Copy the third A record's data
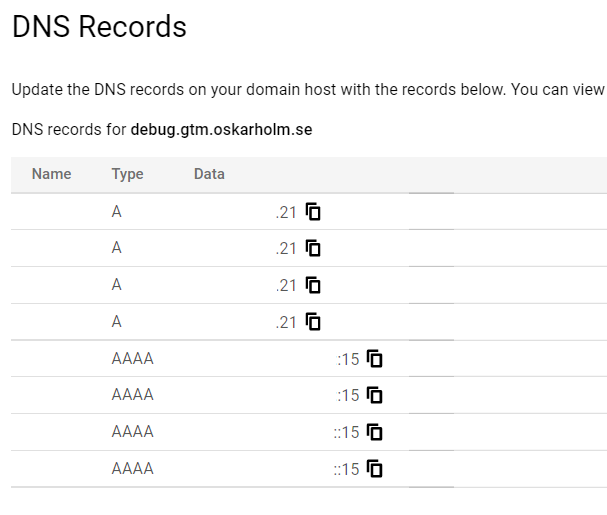The height and width of the screenshot is (515, 607). point(314,285)
